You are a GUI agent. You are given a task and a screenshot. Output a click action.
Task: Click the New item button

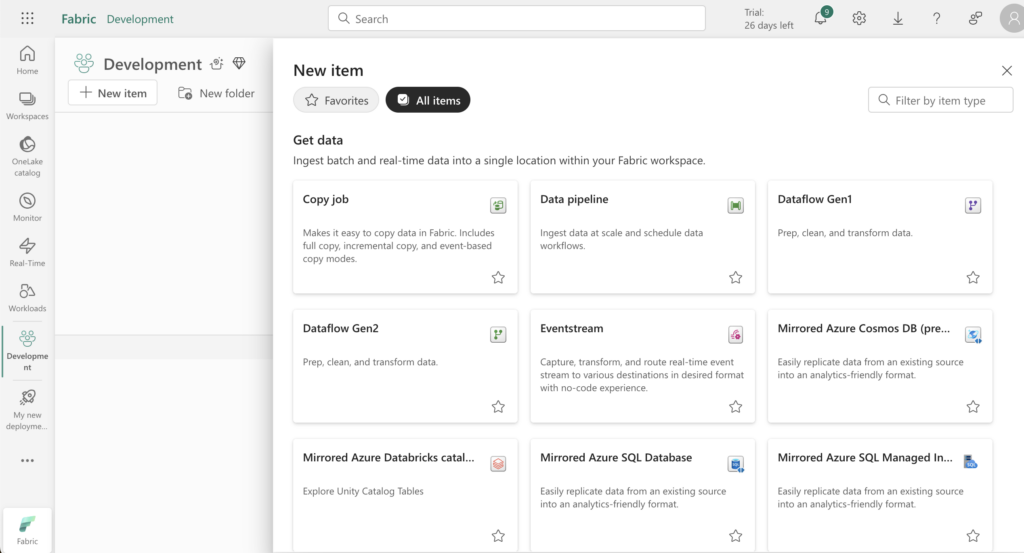click(112, 93)
